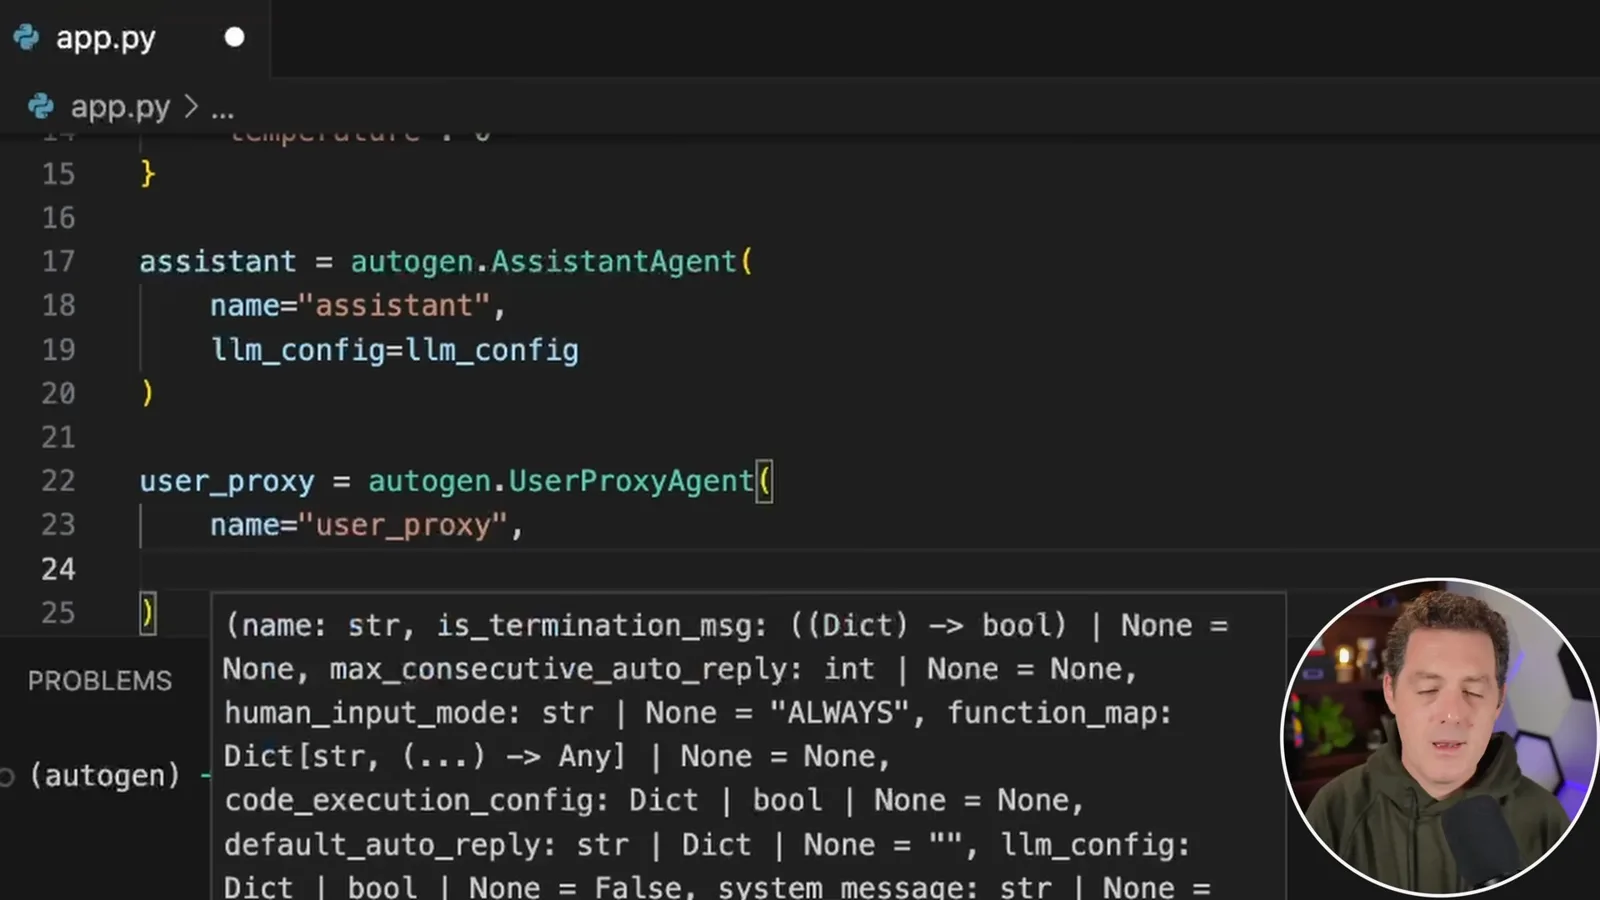Screen dimensions: 1600x900
Task: Click line number 17 in the gutter
Action: click(x=58, y=262)
